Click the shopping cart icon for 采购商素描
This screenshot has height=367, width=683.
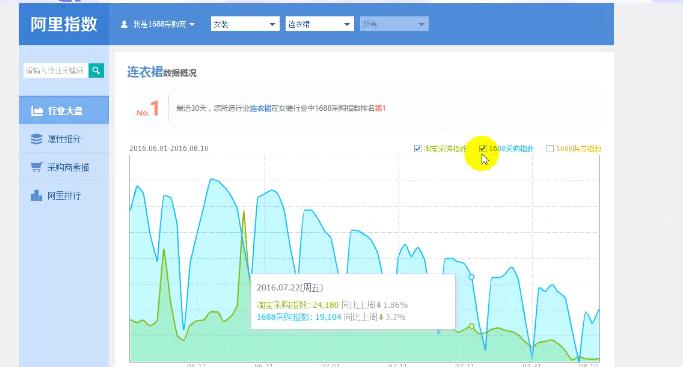pos(37,167)
